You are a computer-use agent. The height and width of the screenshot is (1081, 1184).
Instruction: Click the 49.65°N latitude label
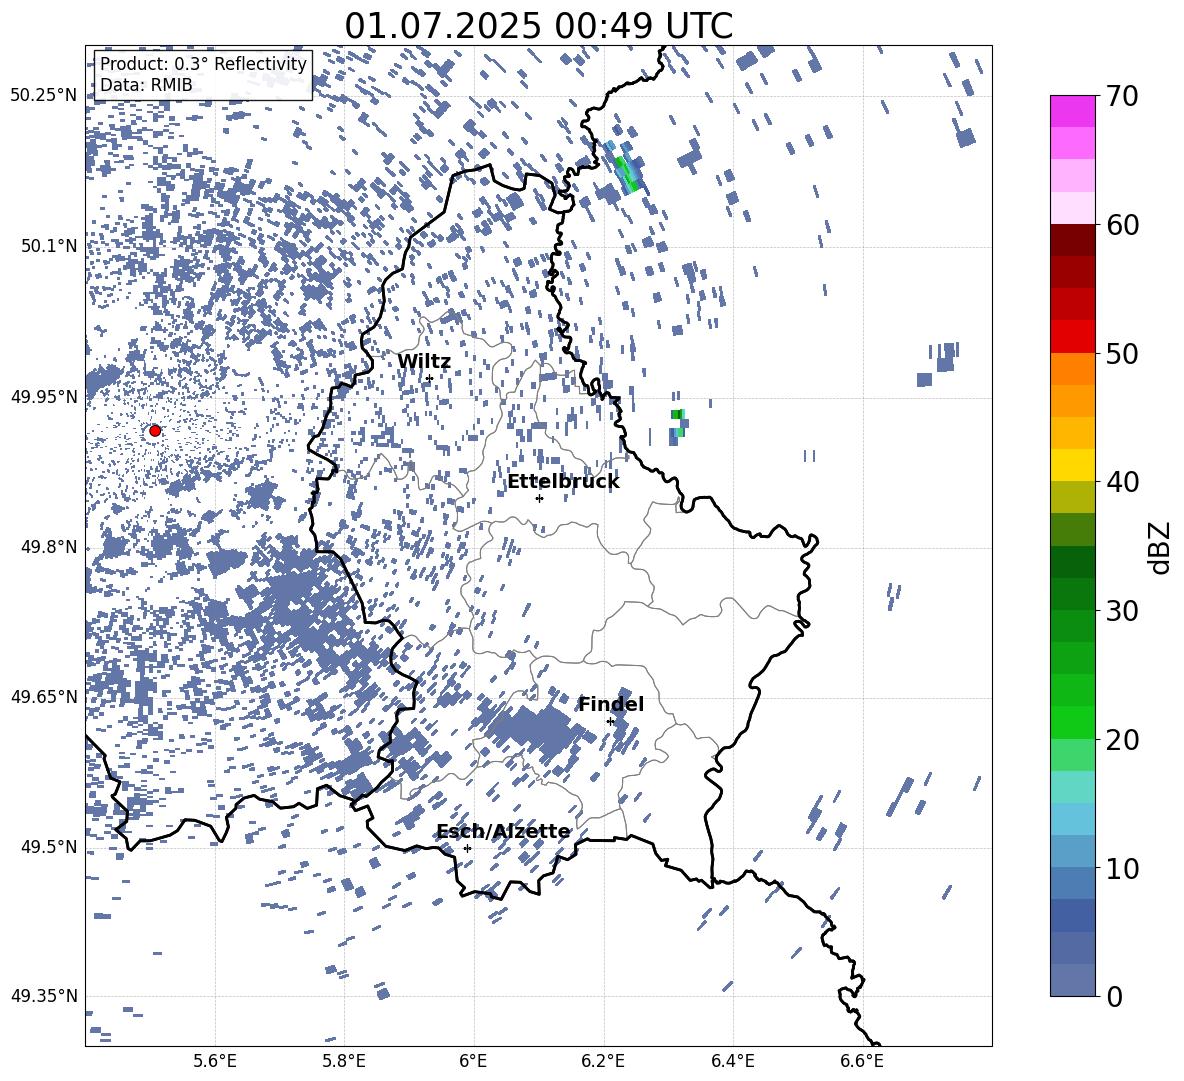[44, 696]
